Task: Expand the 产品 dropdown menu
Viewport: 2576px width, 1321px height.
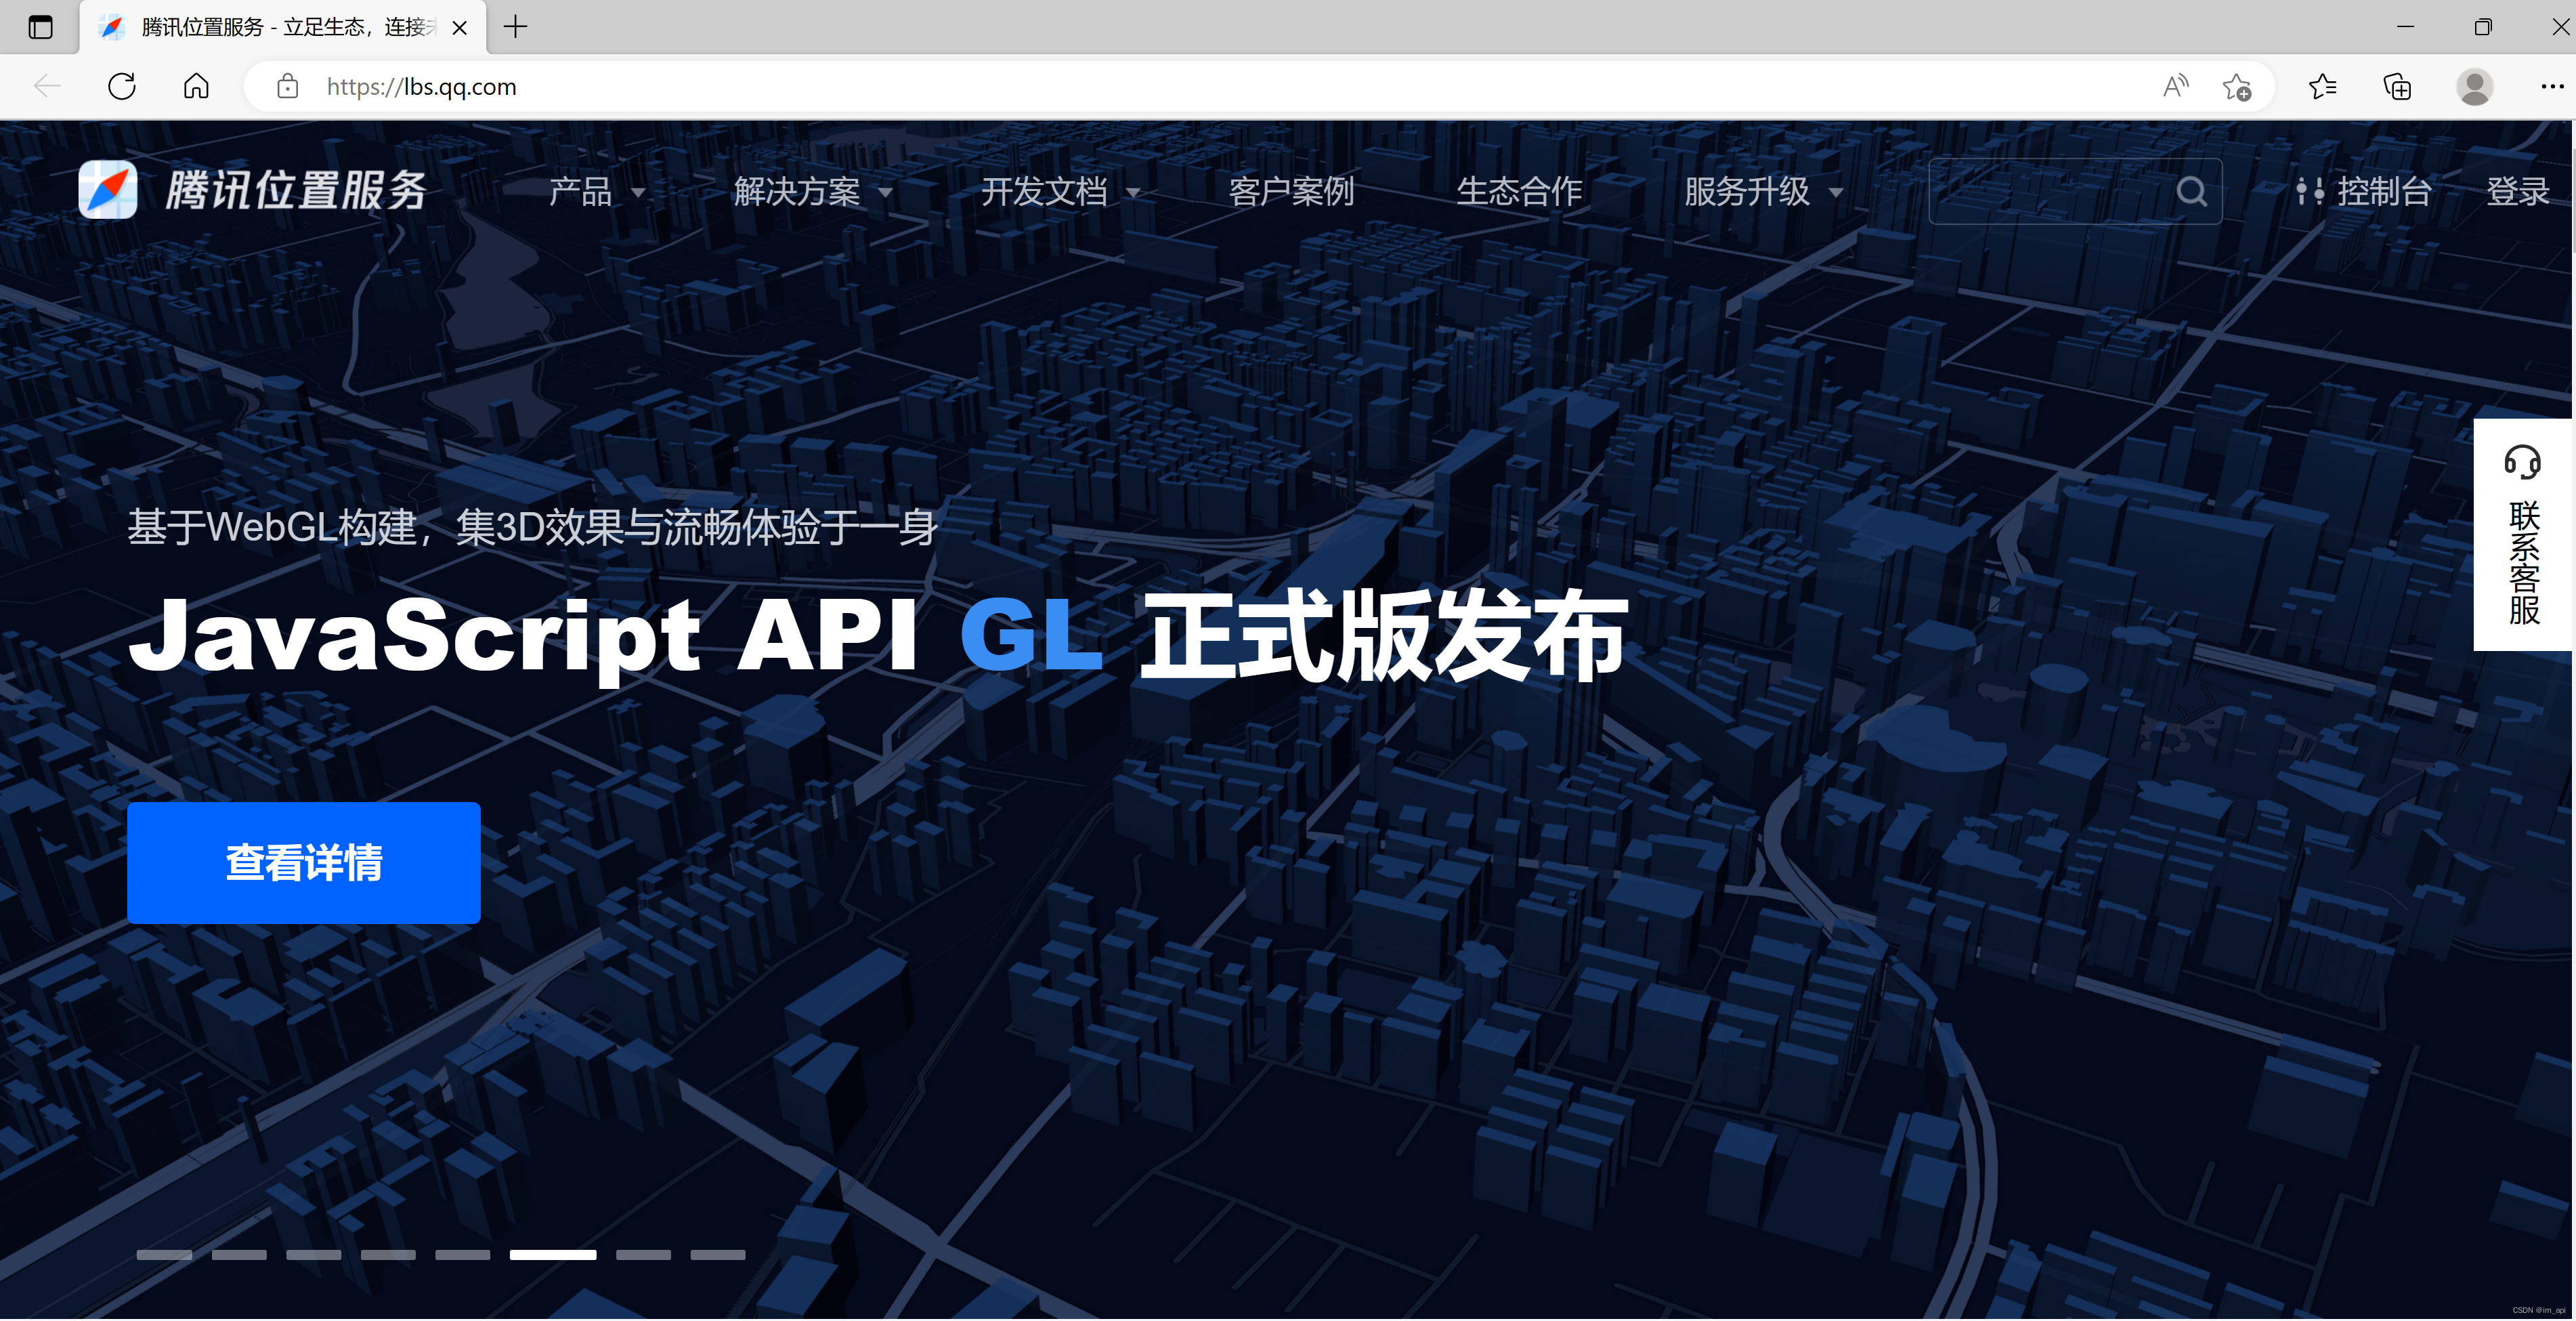Action: [x=596, y=191]
